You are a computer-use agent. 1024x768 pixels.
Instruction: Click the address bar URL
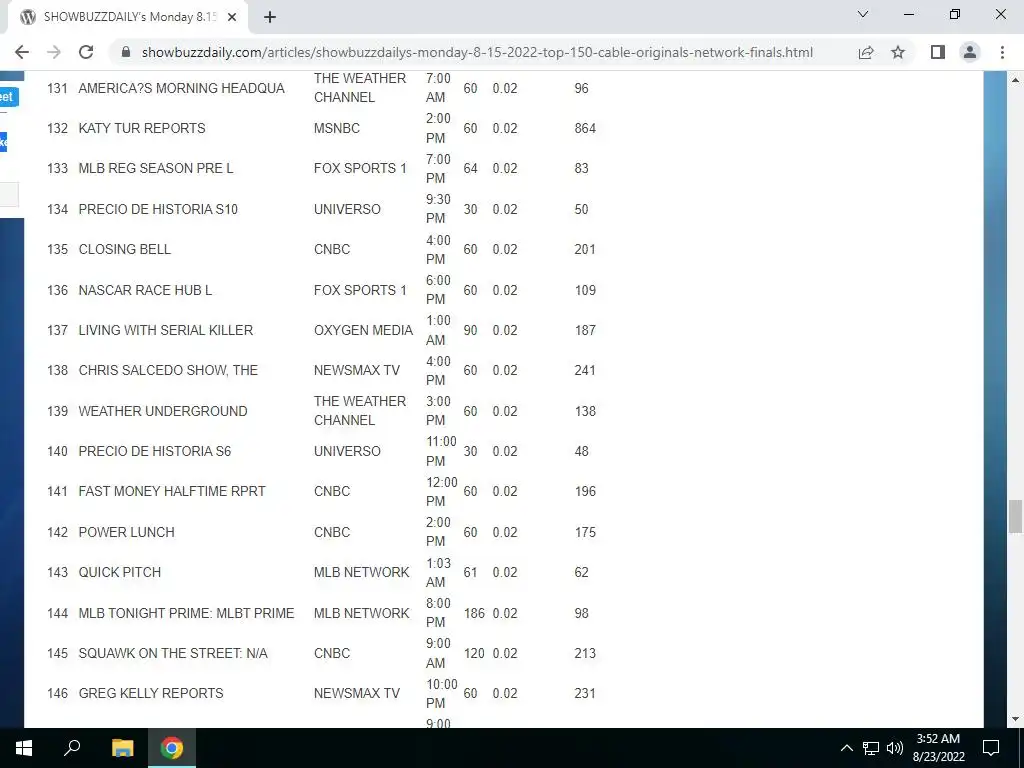(477, 52)
